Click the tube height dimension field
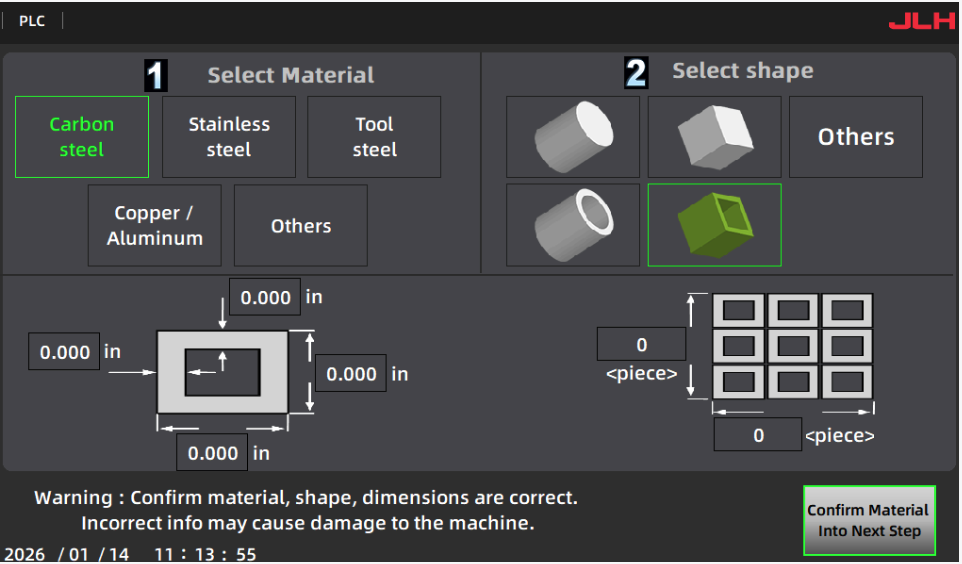962x564 pixels. pos(351,374)
